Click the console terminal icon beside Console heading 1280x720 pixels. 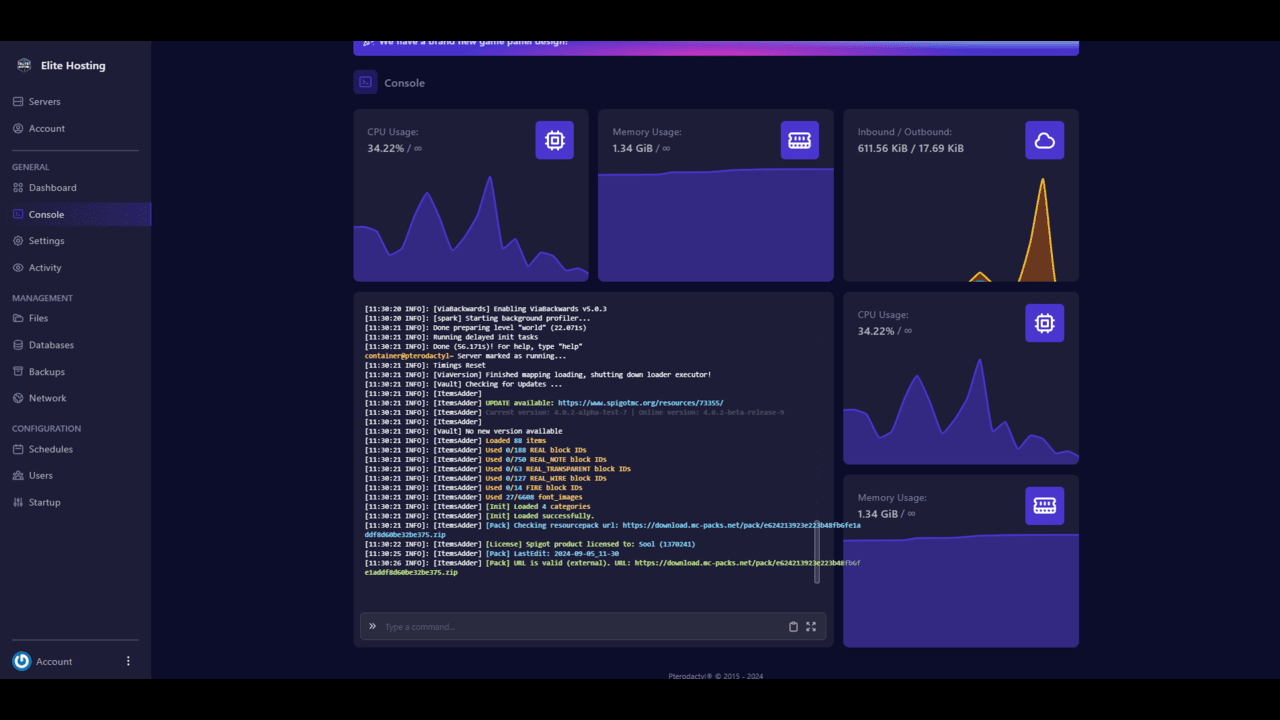[x=365, y=83]
